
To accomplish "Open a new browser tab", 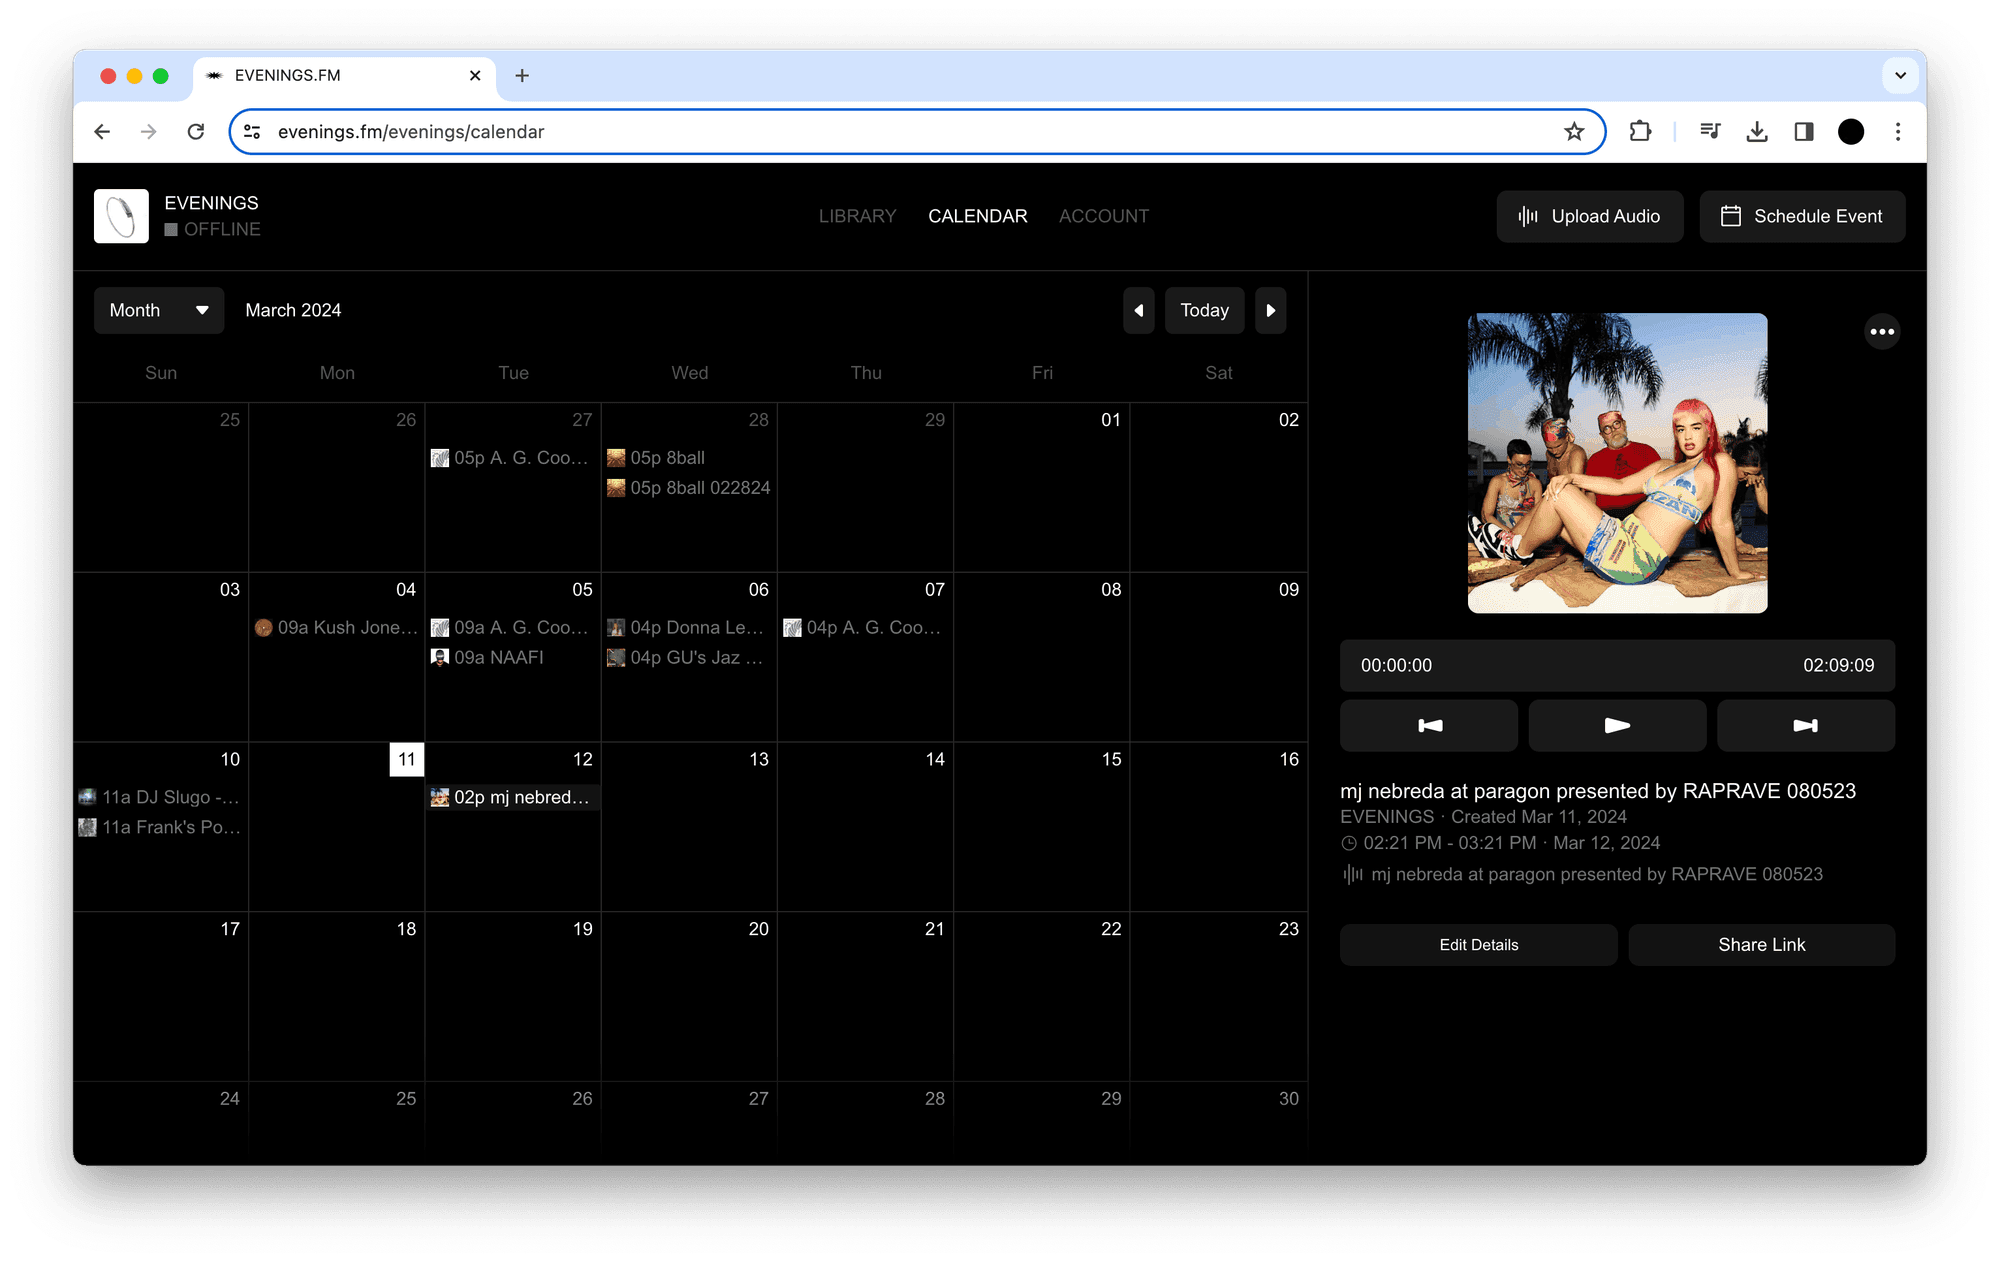I will click(522, 76).
